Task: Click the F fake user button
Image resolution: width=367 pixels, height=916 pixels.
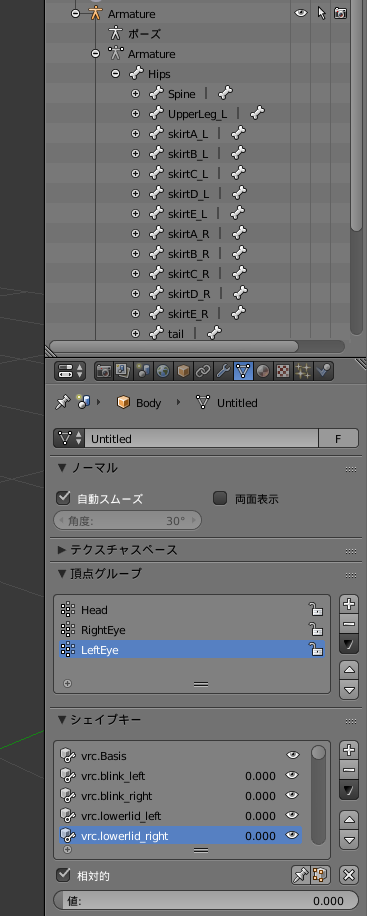Action: [x=338, y=439]
